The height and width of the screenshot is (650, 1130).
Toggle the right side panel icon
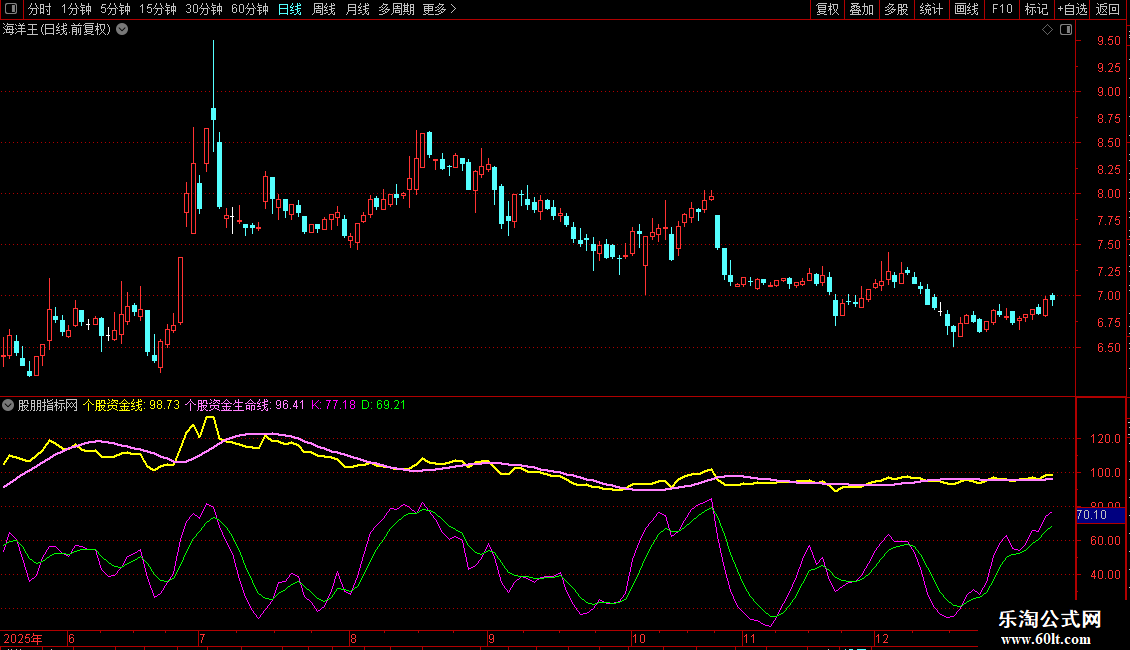1065,30
